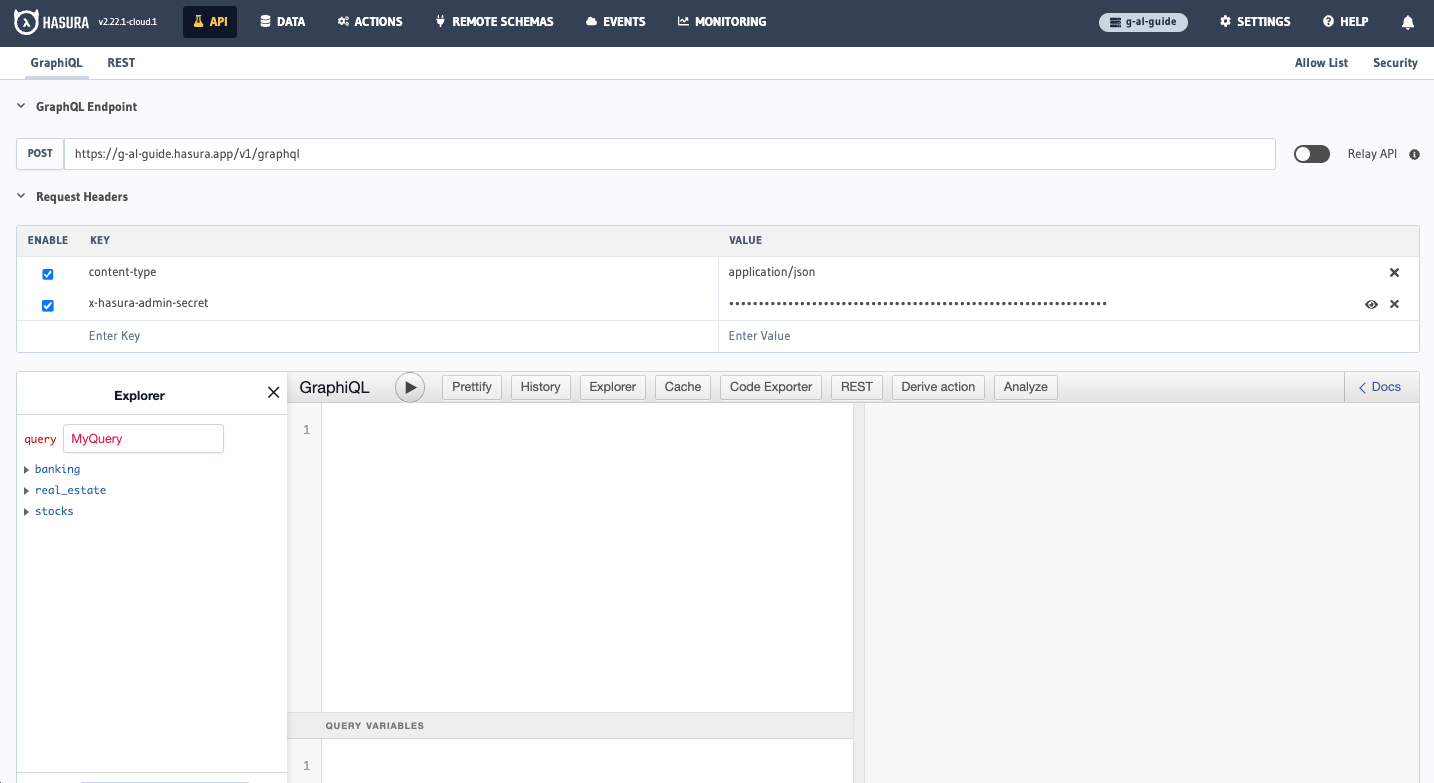
Task: Prettify the current GraphQL query
Action: point(471,387)
